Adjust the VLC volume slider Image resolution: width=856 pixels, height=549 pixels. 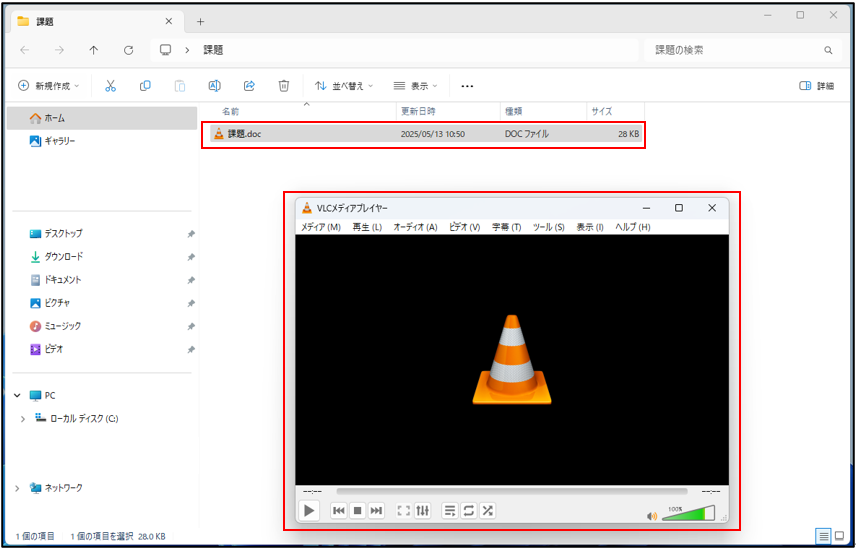[x=688, y=513]
